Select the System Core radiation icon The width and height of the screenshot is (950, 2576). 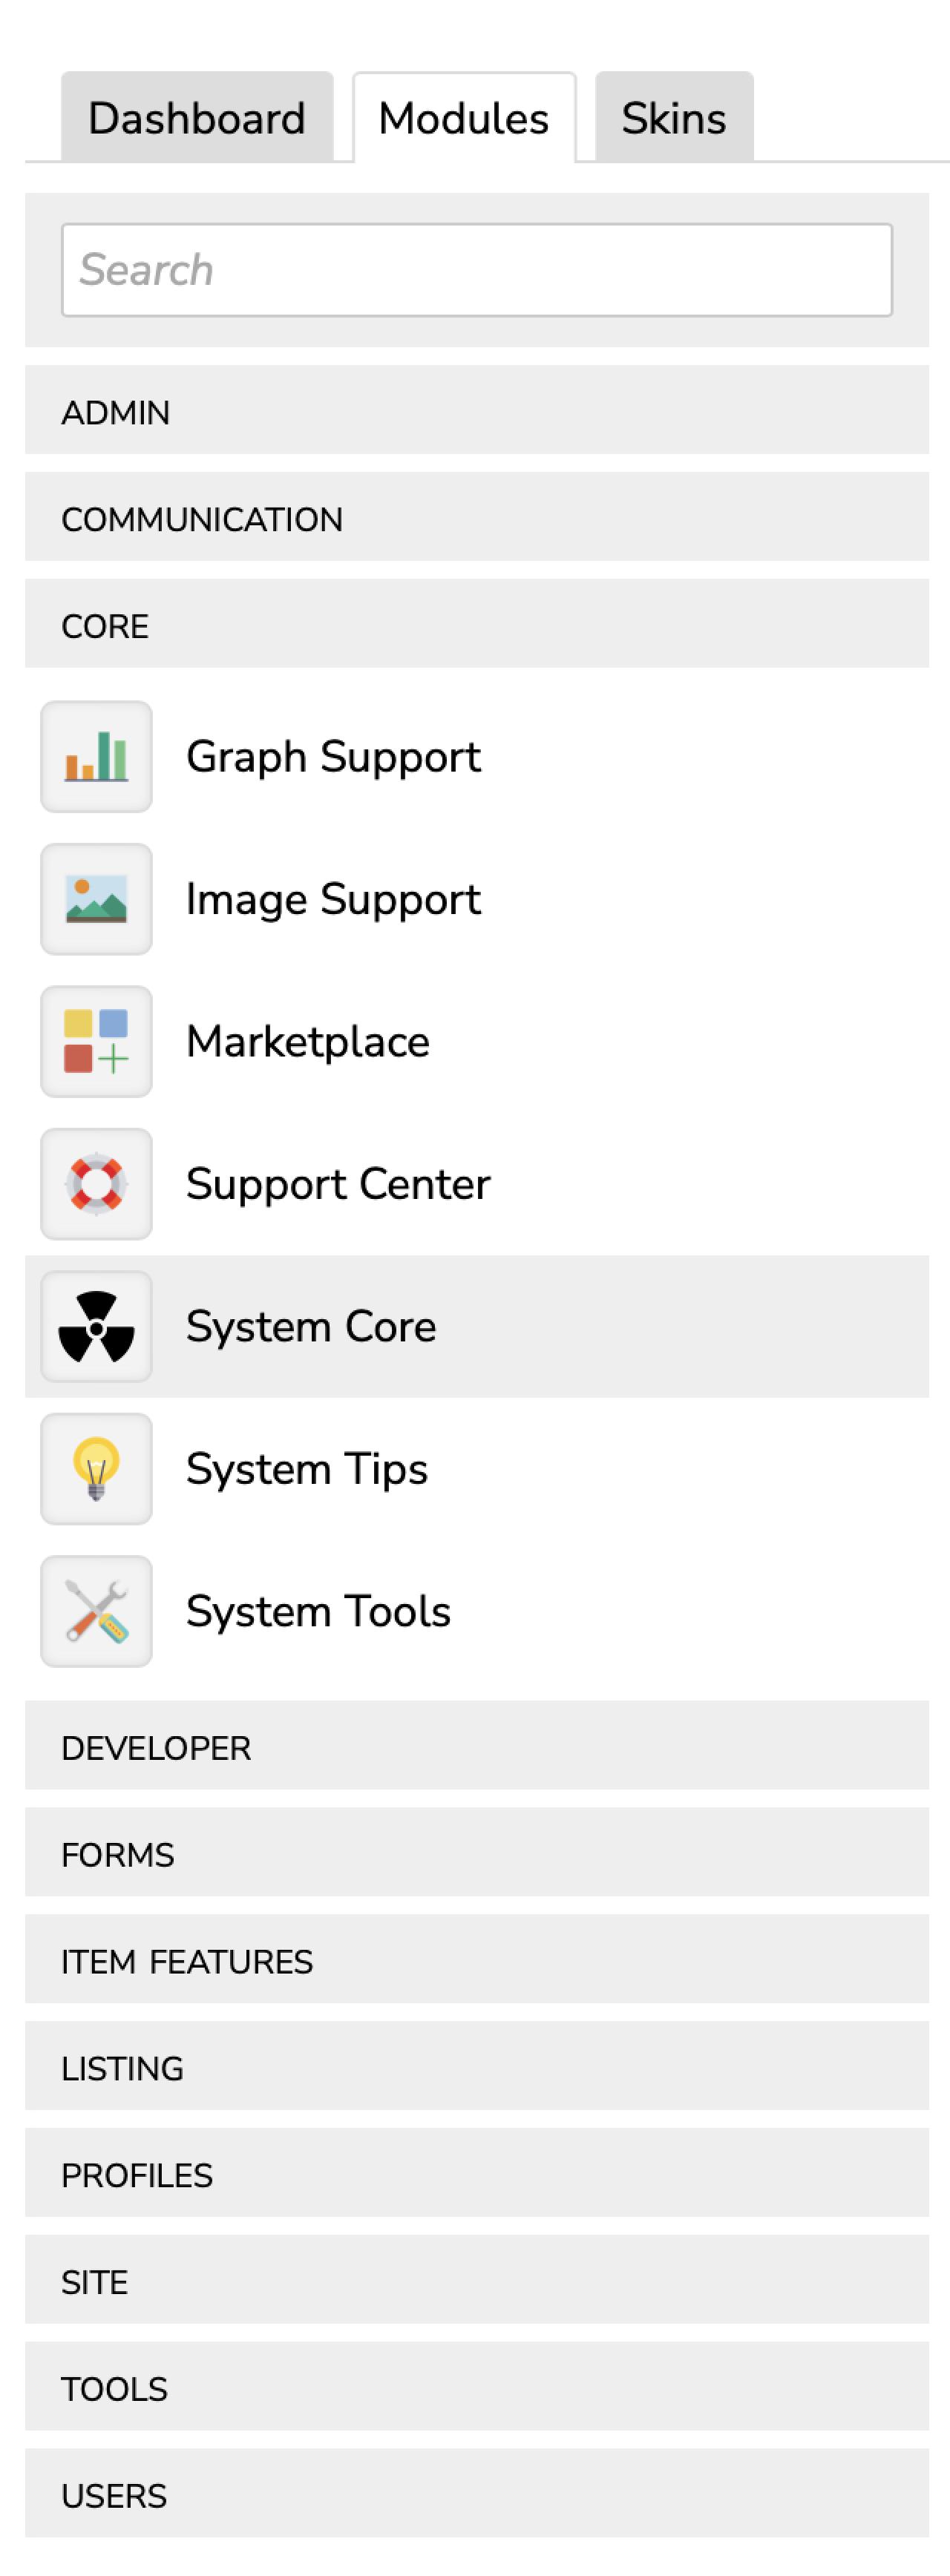tap(96, 1327)
